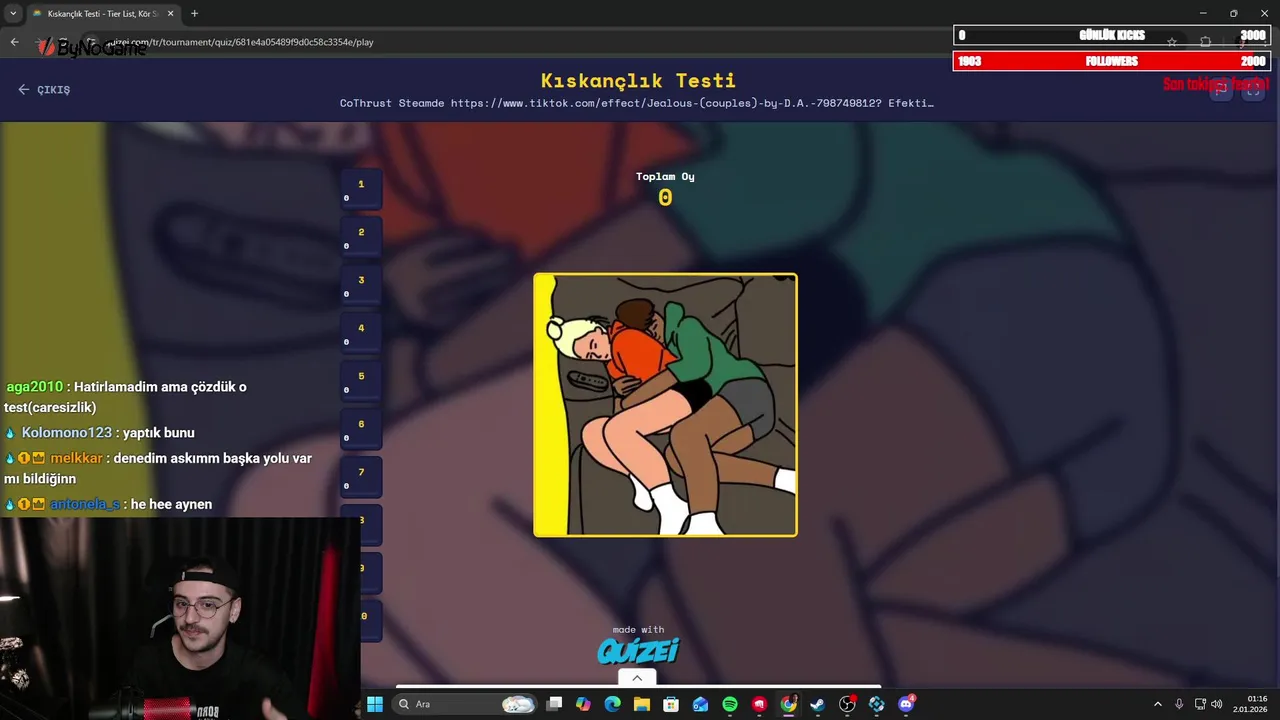Open the network tray icon
The height and width of the screenshot is (720, 1280).
[x=1200, y=704]
